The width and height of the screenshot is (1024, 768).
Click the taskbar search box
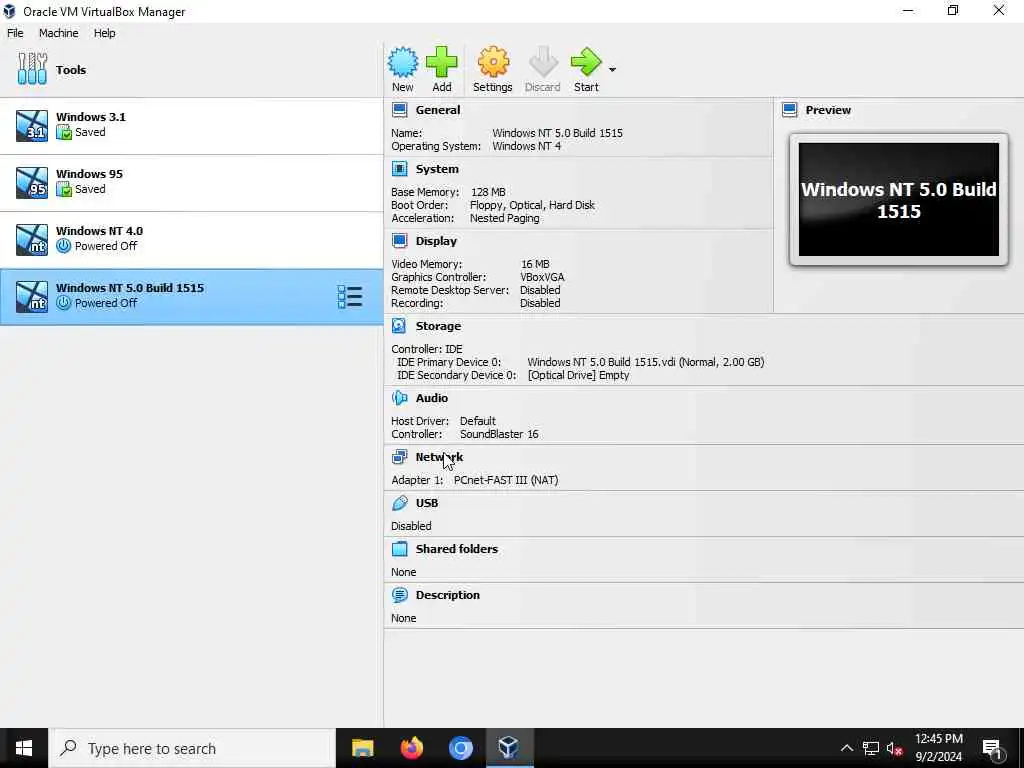click(193, 748)
